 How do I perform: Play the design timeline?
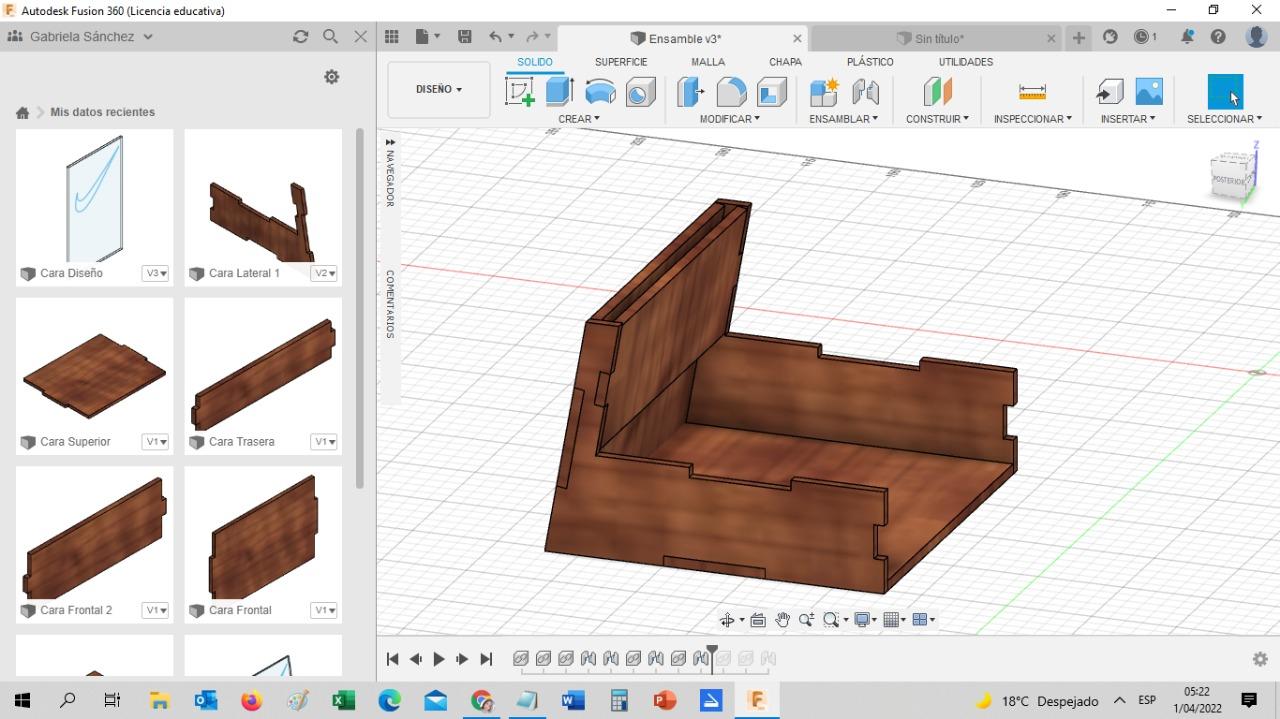439,659
